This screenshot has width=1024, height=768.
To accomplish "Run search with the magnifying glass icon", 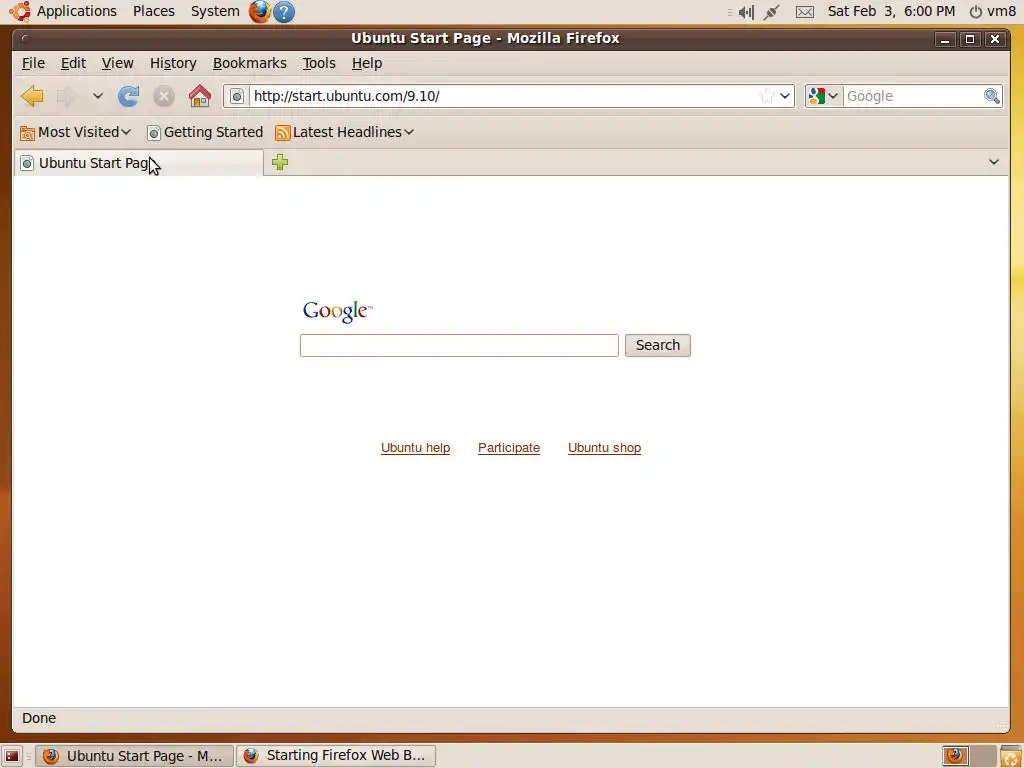I will (991, 96).
